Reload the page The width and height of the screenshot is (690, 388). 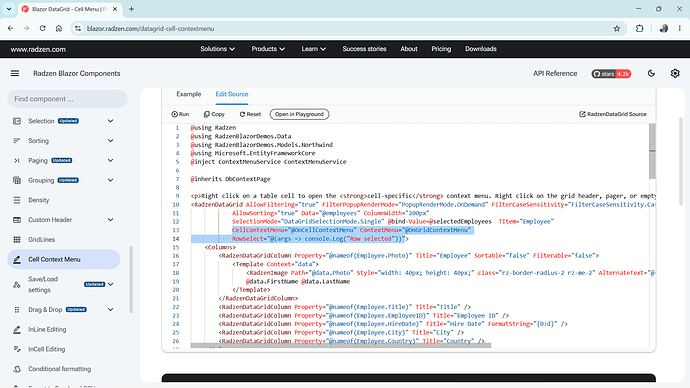coord(42,29)
